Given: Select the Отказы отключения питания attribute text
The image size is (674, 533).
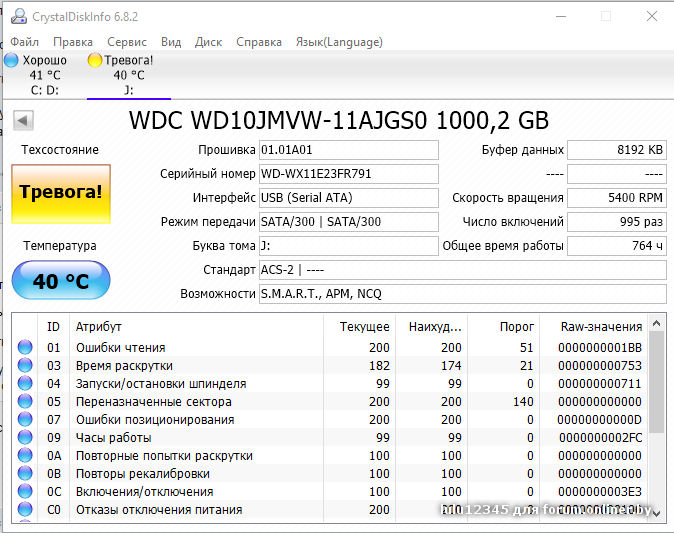Looking at the screenshot, I should pyautogui.click(x=159, y=510).
